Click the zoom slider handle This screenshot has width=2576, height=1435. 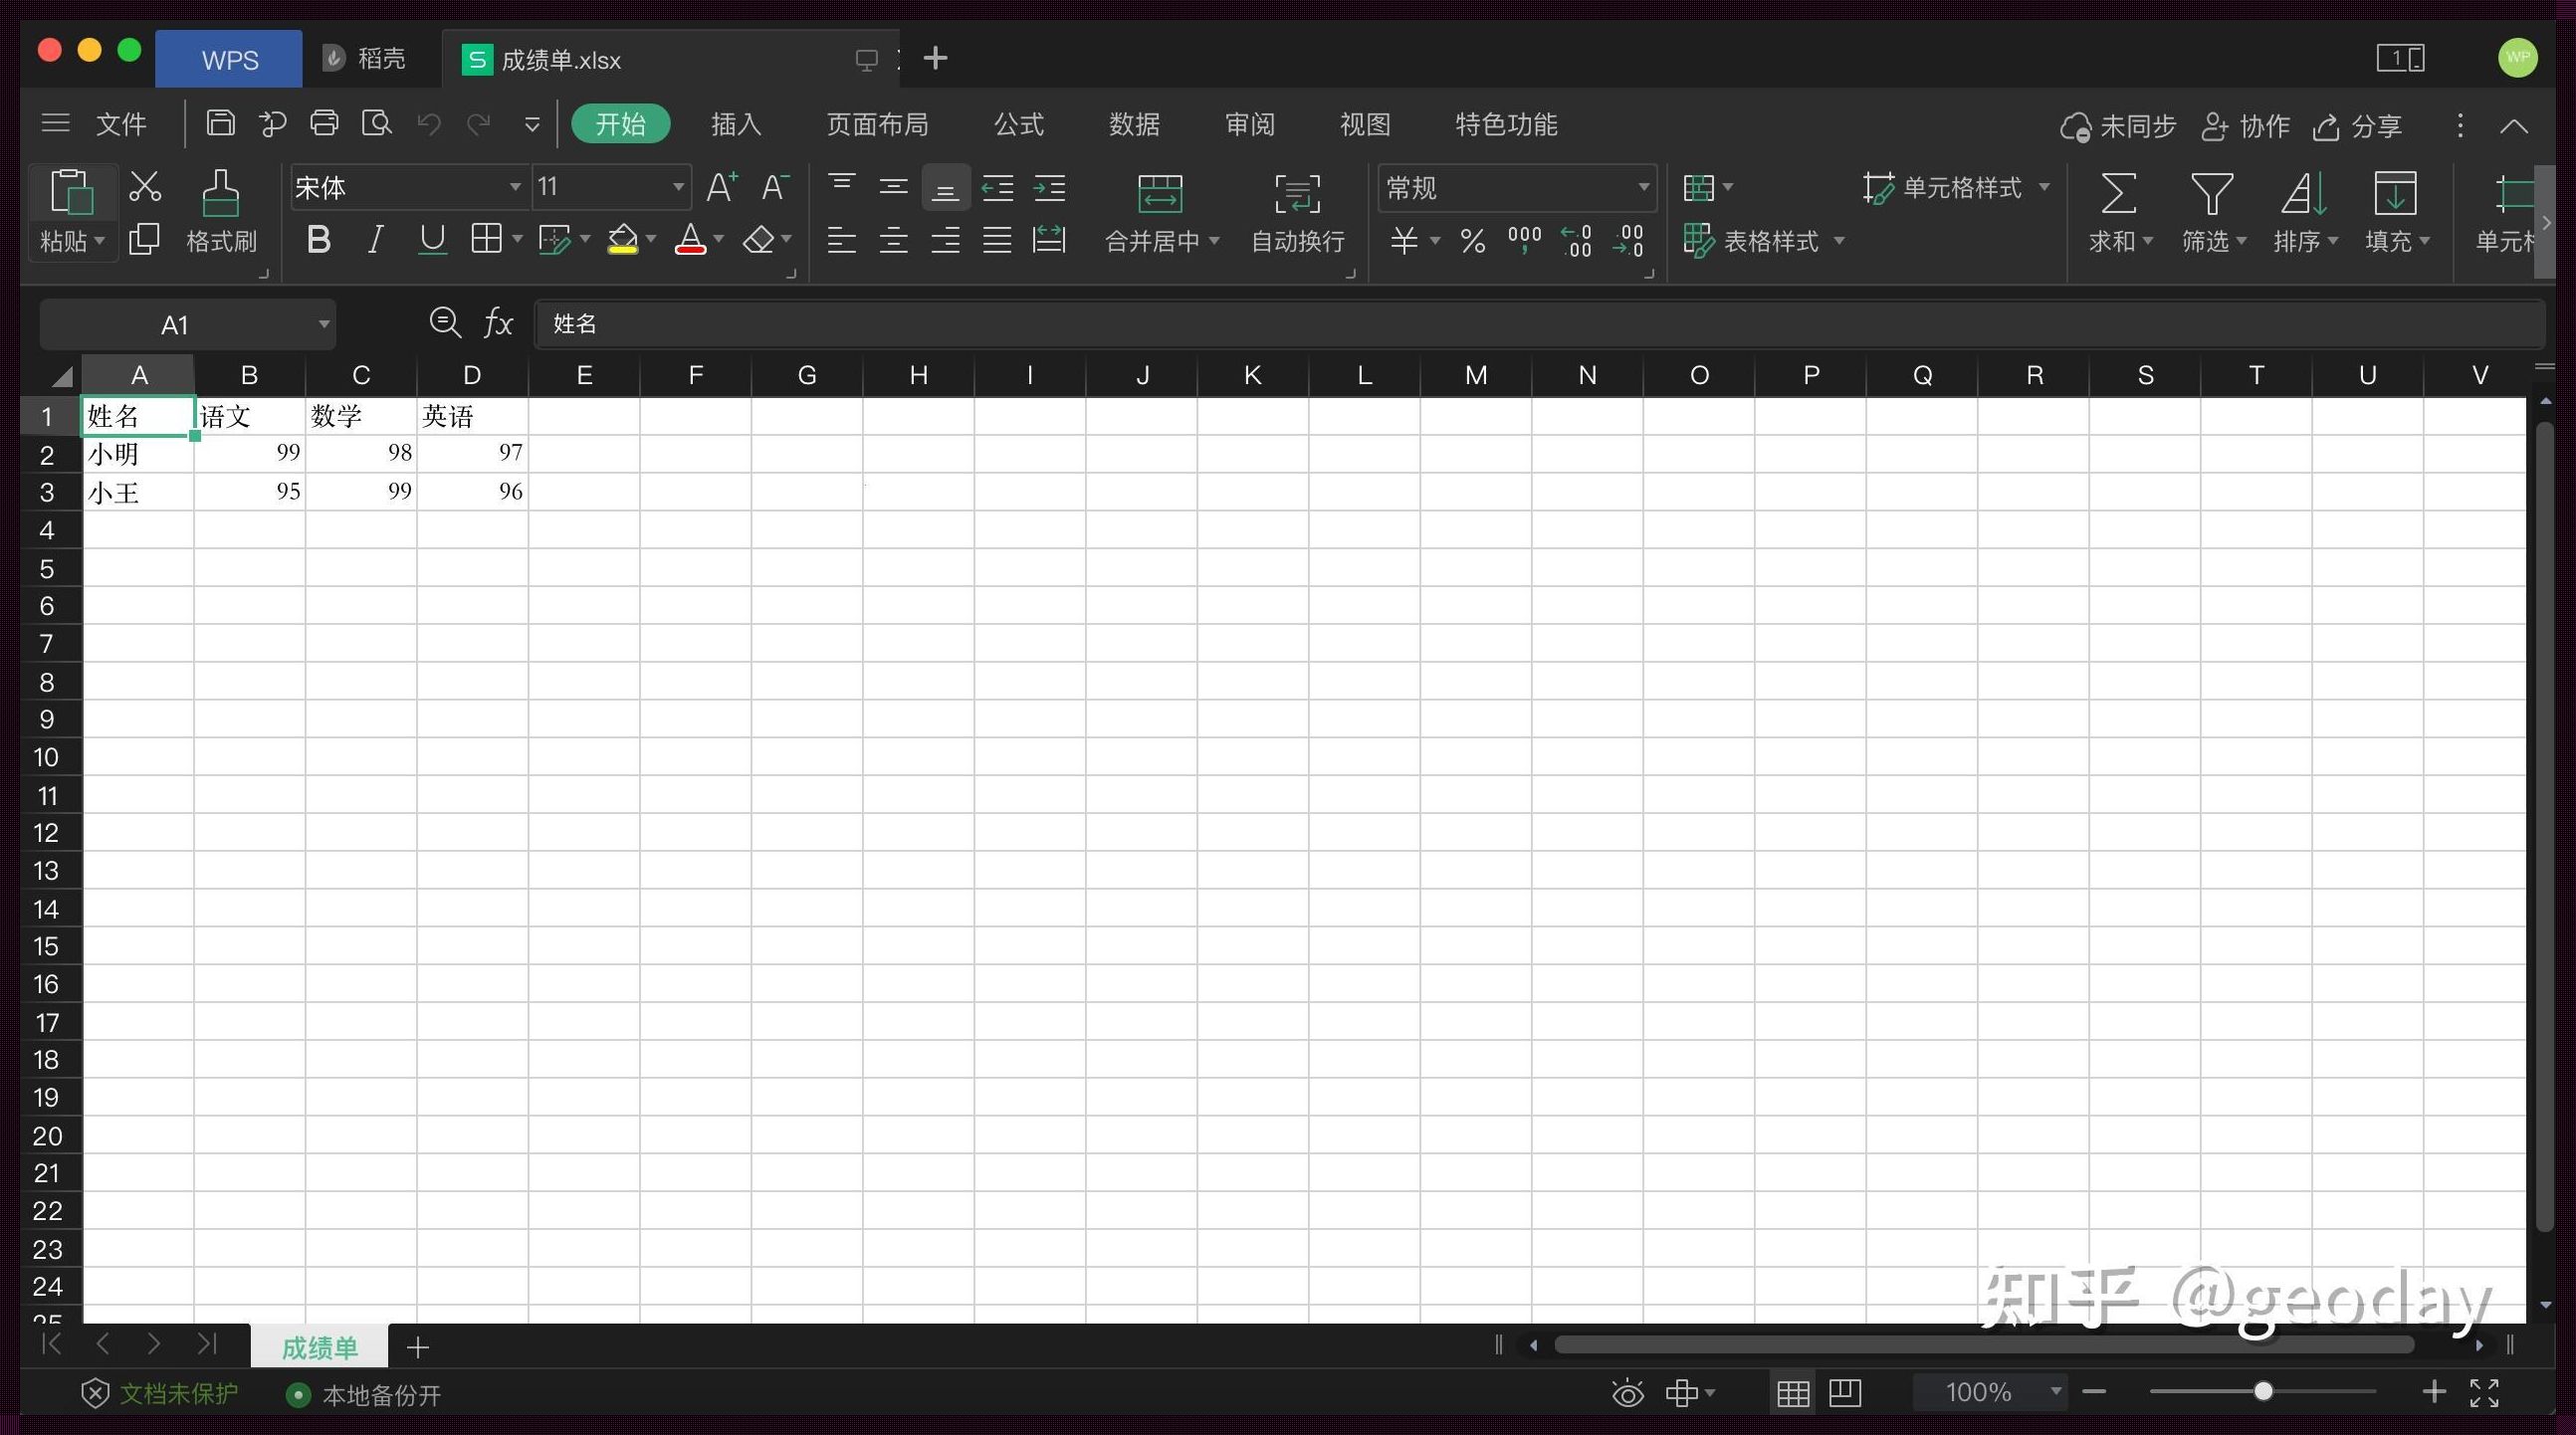pyautogui.click(x=2263, y=1391)
